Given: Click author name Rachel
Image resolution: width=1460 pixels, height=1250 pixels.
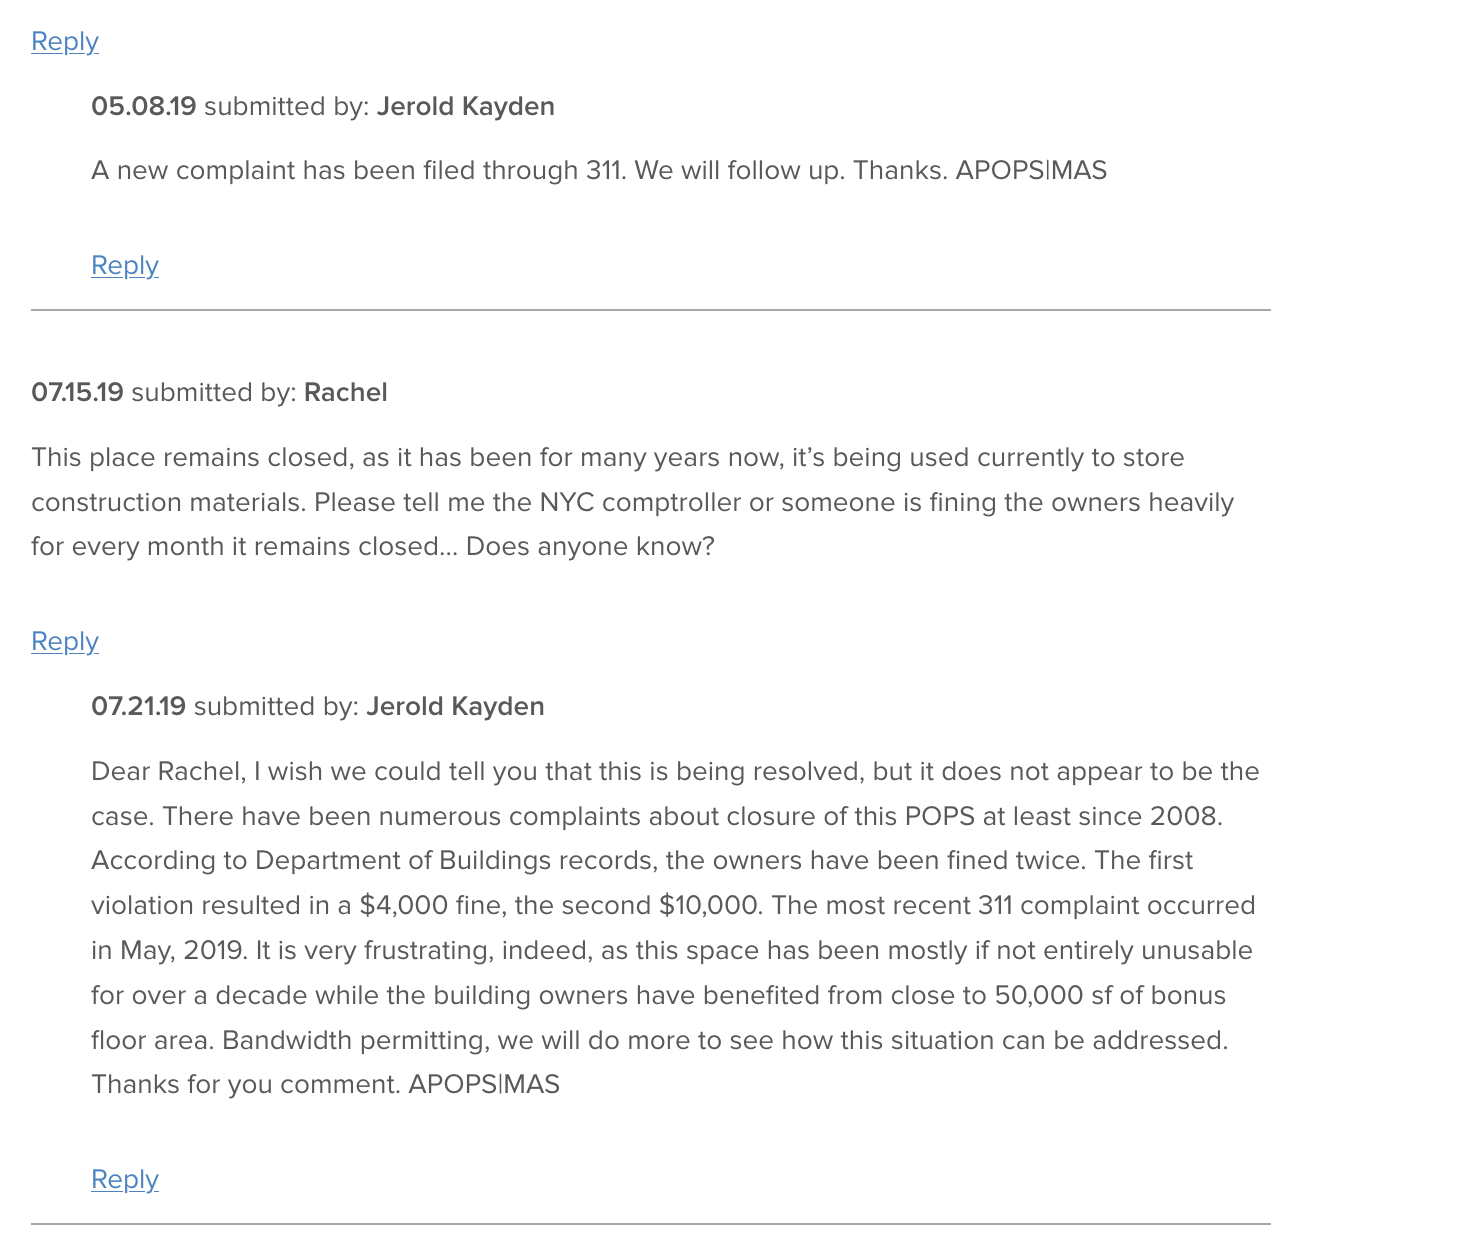Looking at the screenshot, I should click(x=346, y=392).
